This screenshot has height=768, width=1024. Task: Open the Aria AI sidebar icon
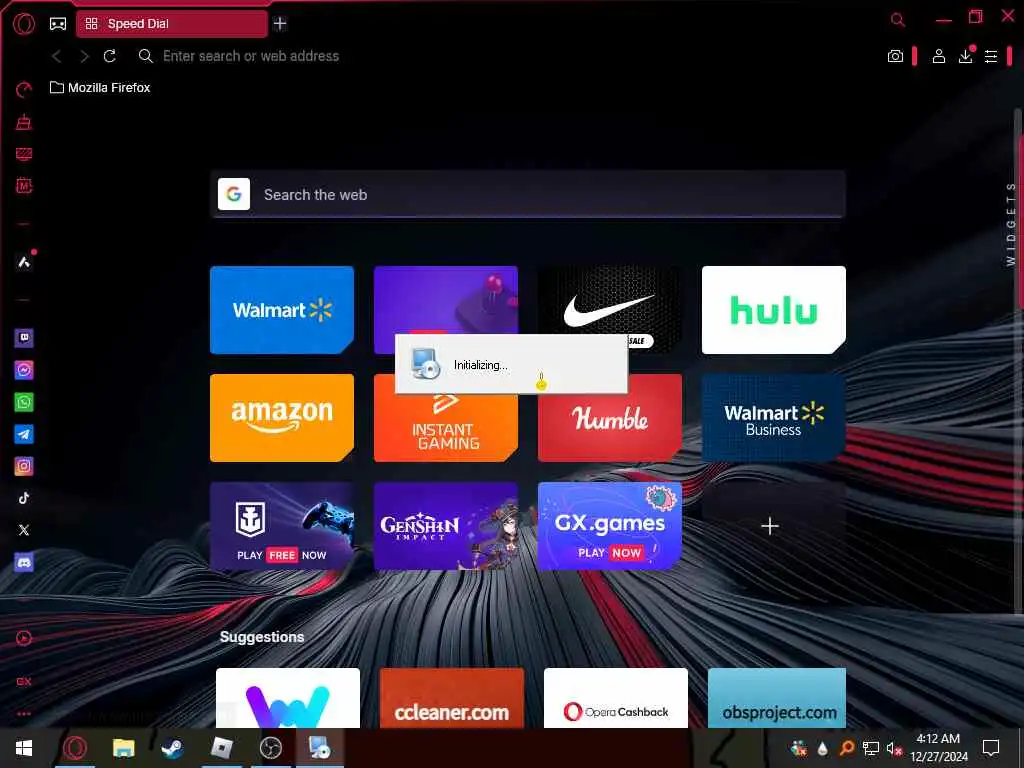(24, 262)
